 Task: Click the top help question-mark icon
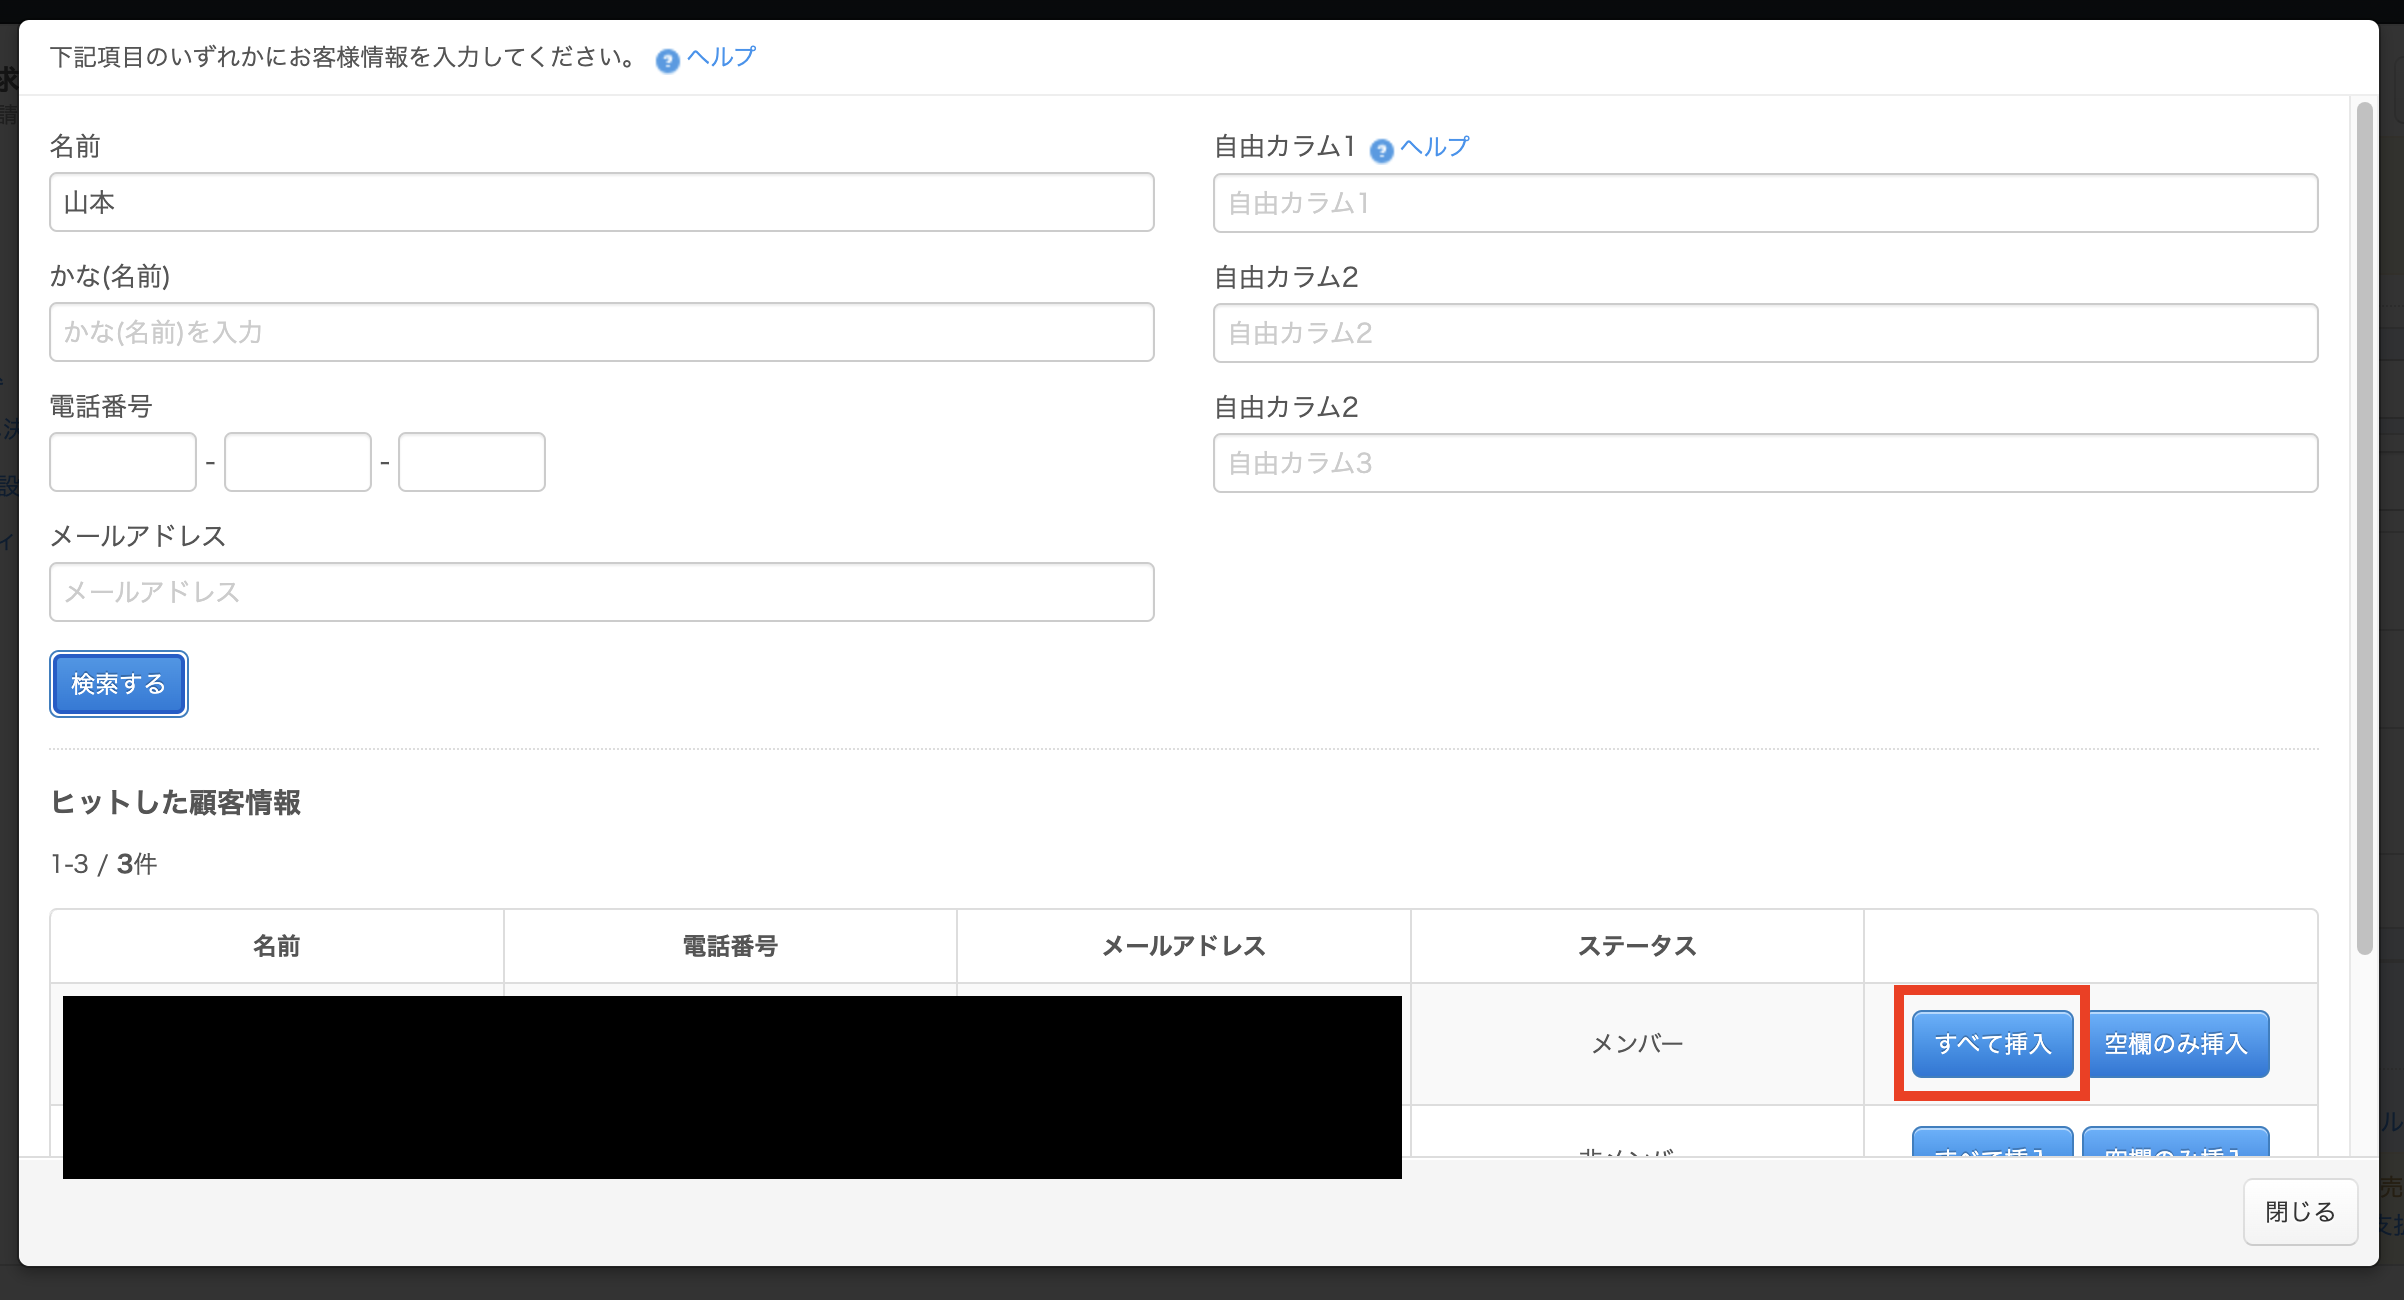(x=667, y=61)
